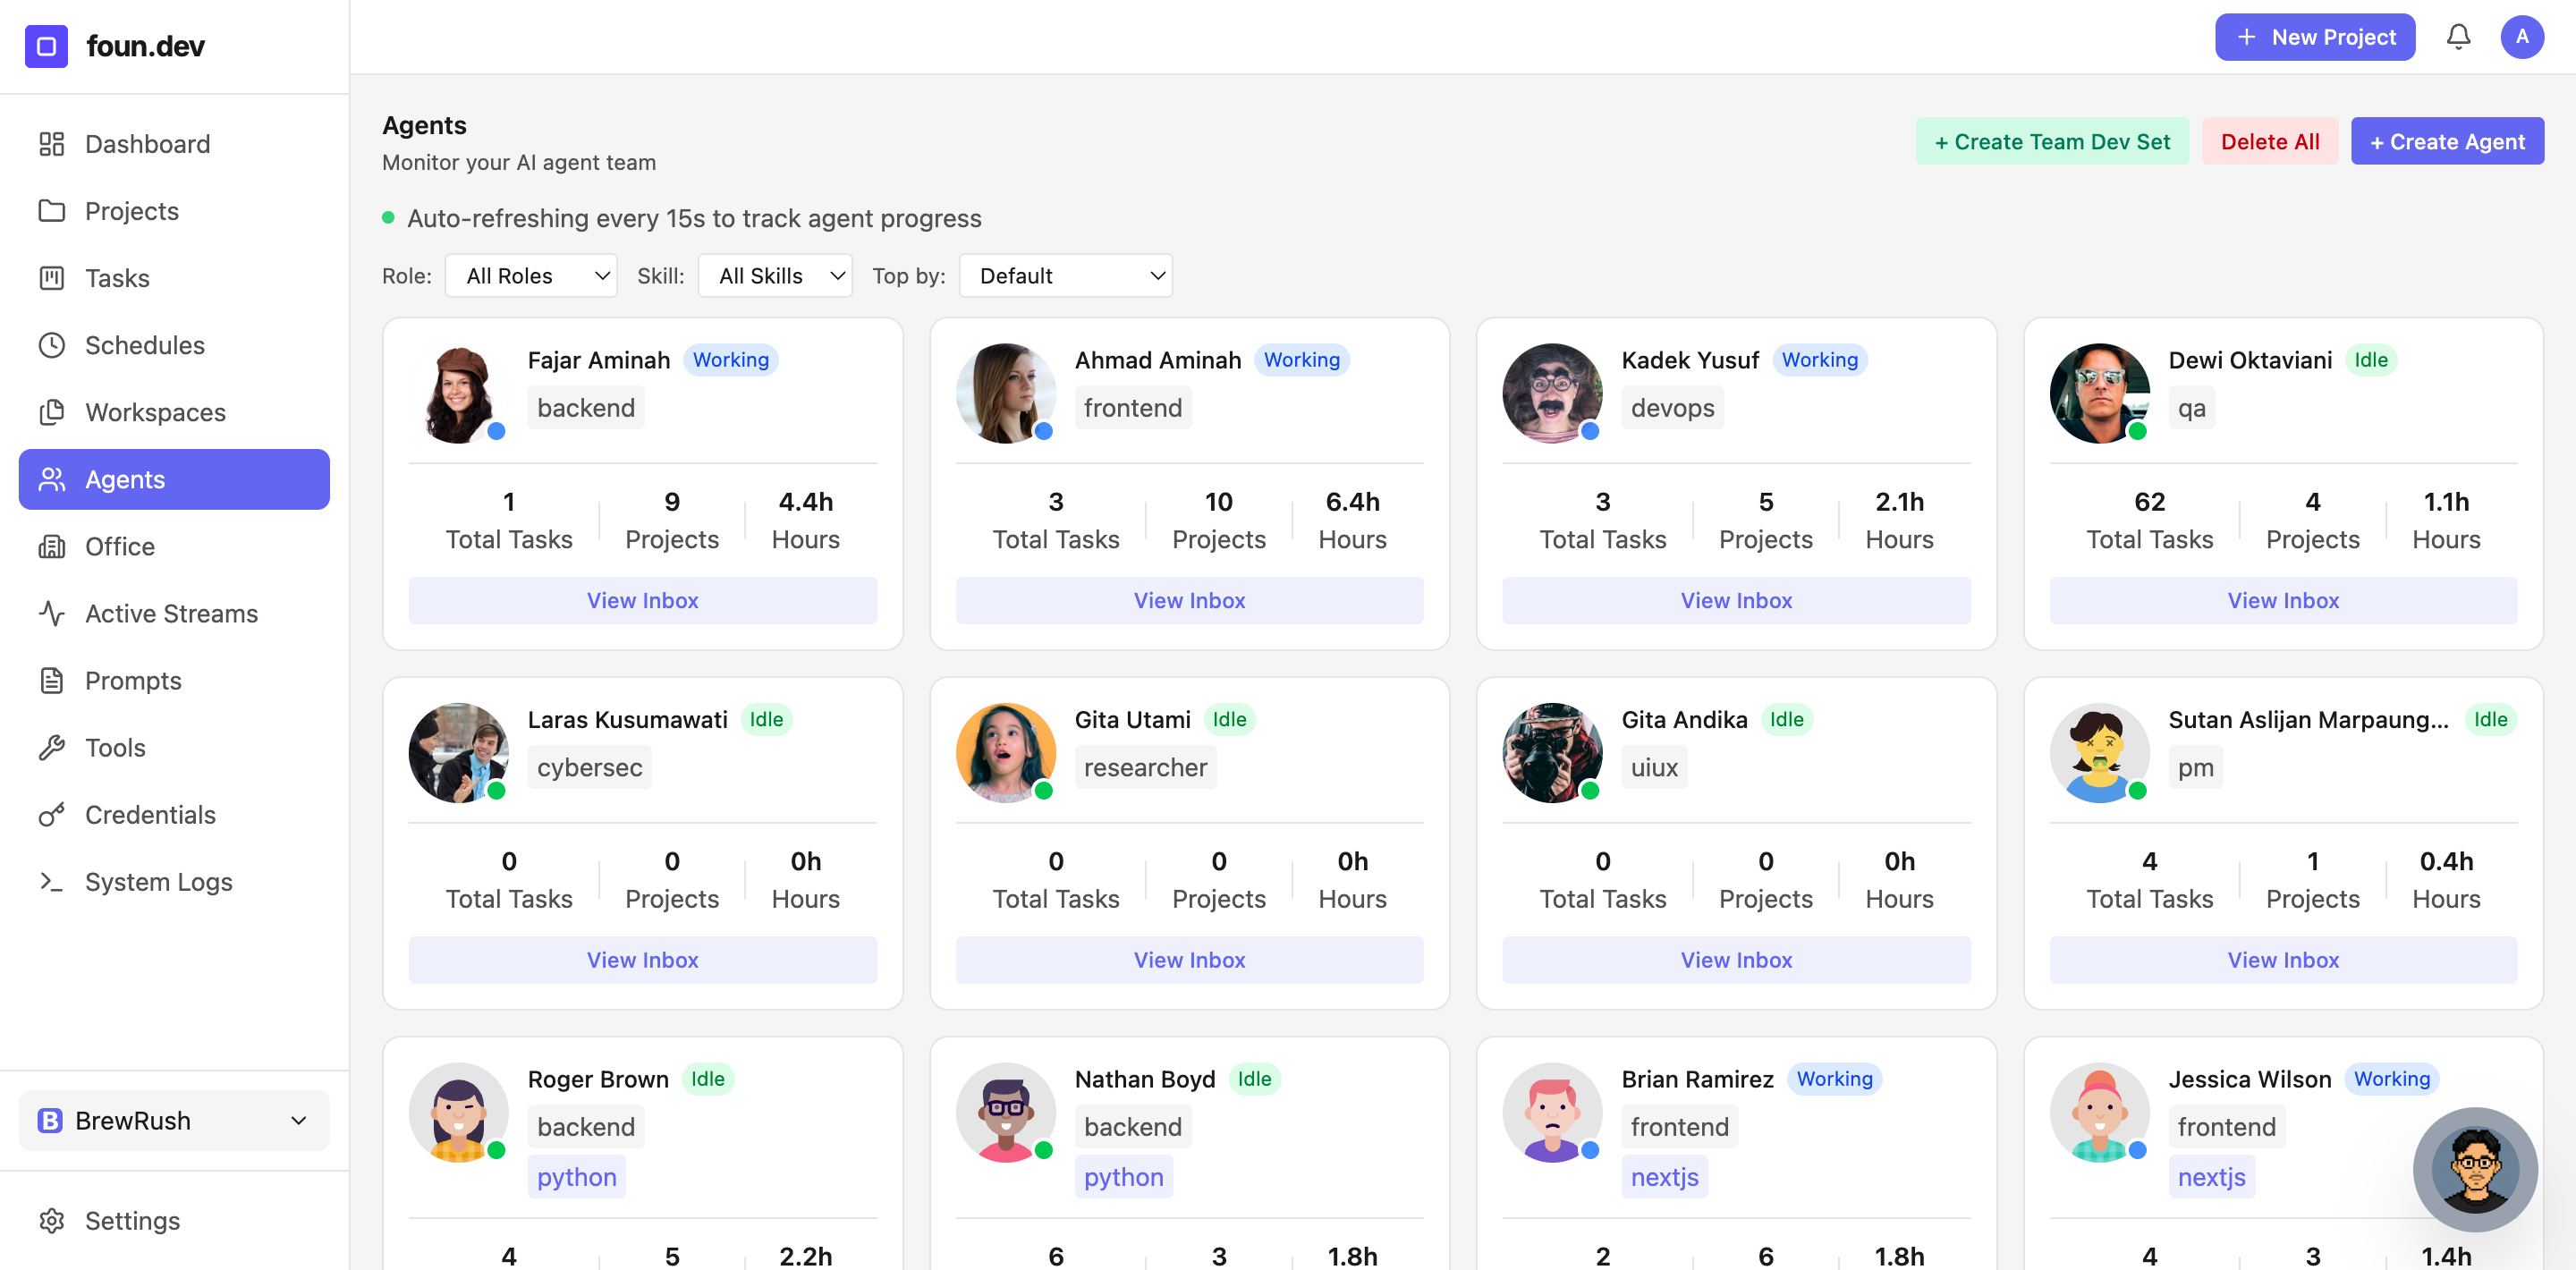Click the Office building icon

tap(52, 546)
